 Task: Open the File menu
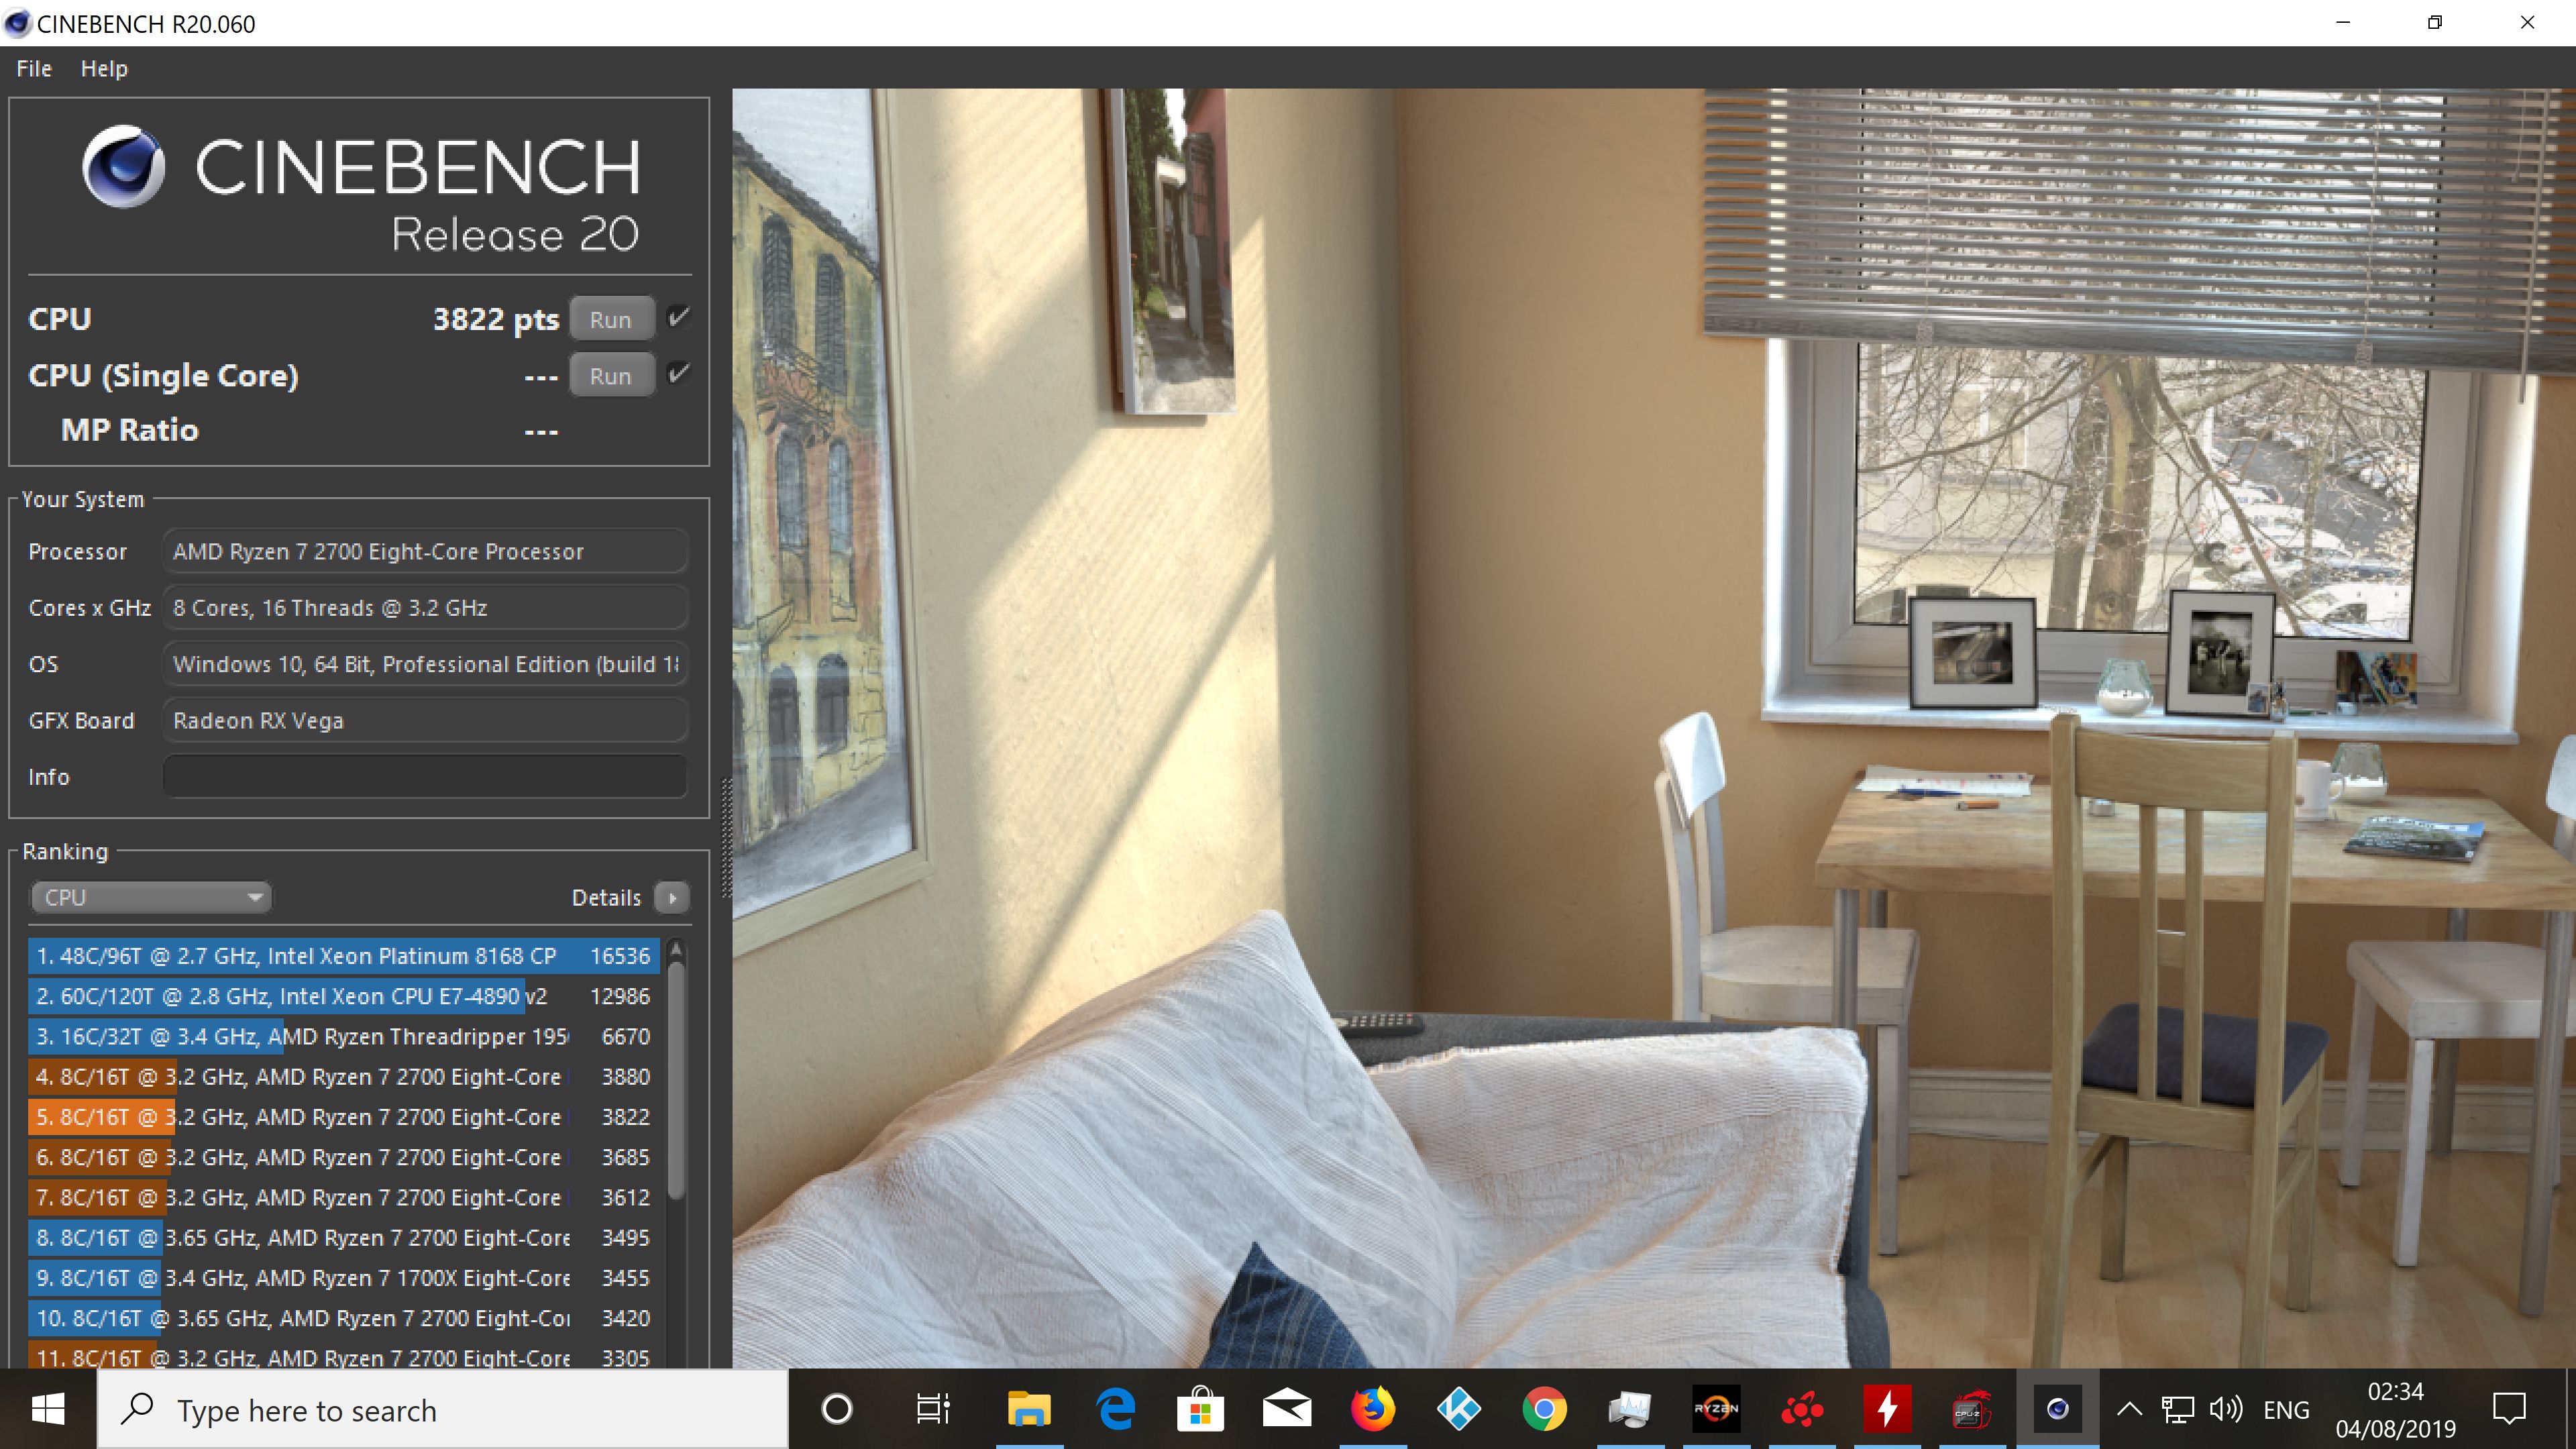pos(34,69)
